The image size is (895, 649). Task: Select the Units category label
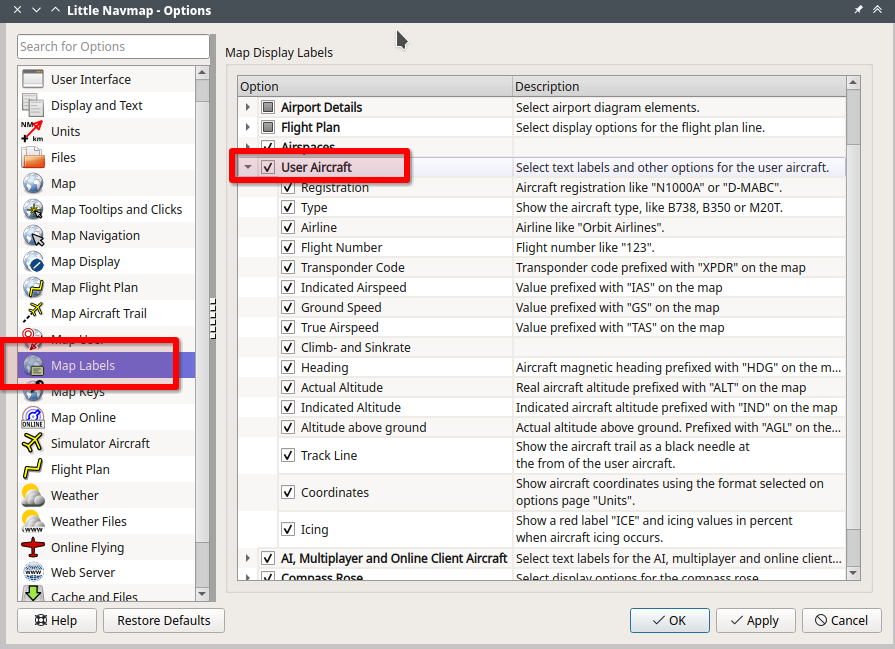[x=66, y=131]
